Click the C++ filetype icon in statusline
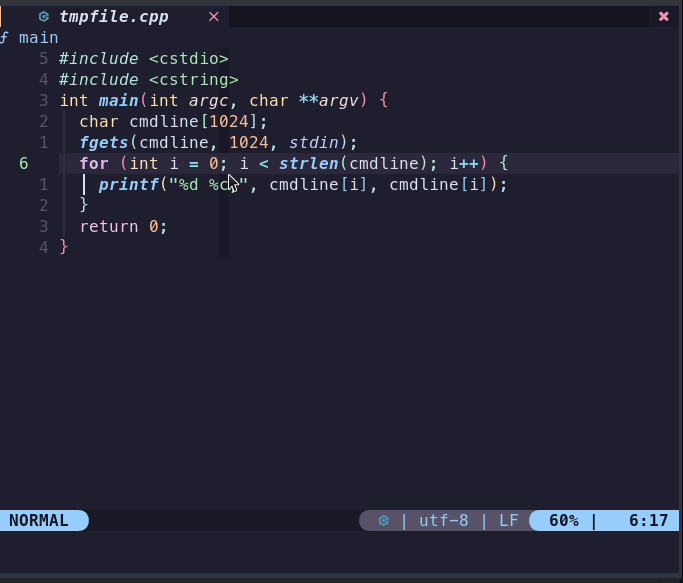This screenshot has width=683, height=583. click(x=383, y=521)
